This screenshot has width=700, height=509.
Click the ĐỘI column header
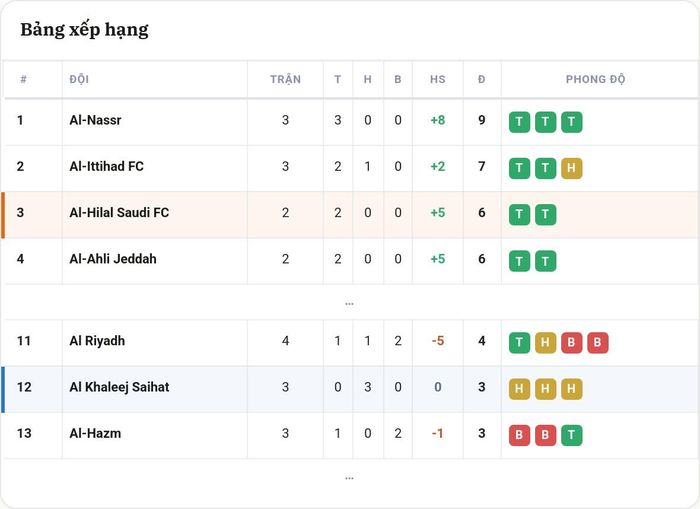[79, 79]
